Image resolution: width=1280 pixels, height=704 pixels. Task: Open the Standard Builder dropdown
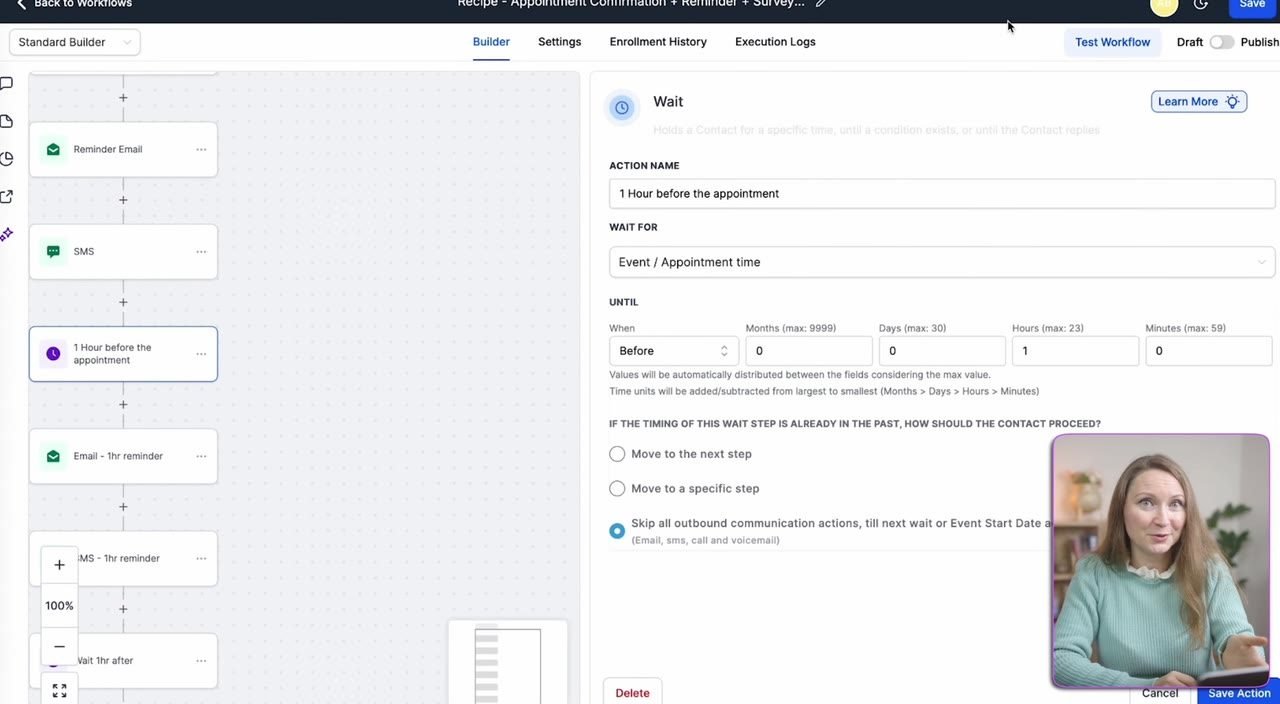click(75, 42)
